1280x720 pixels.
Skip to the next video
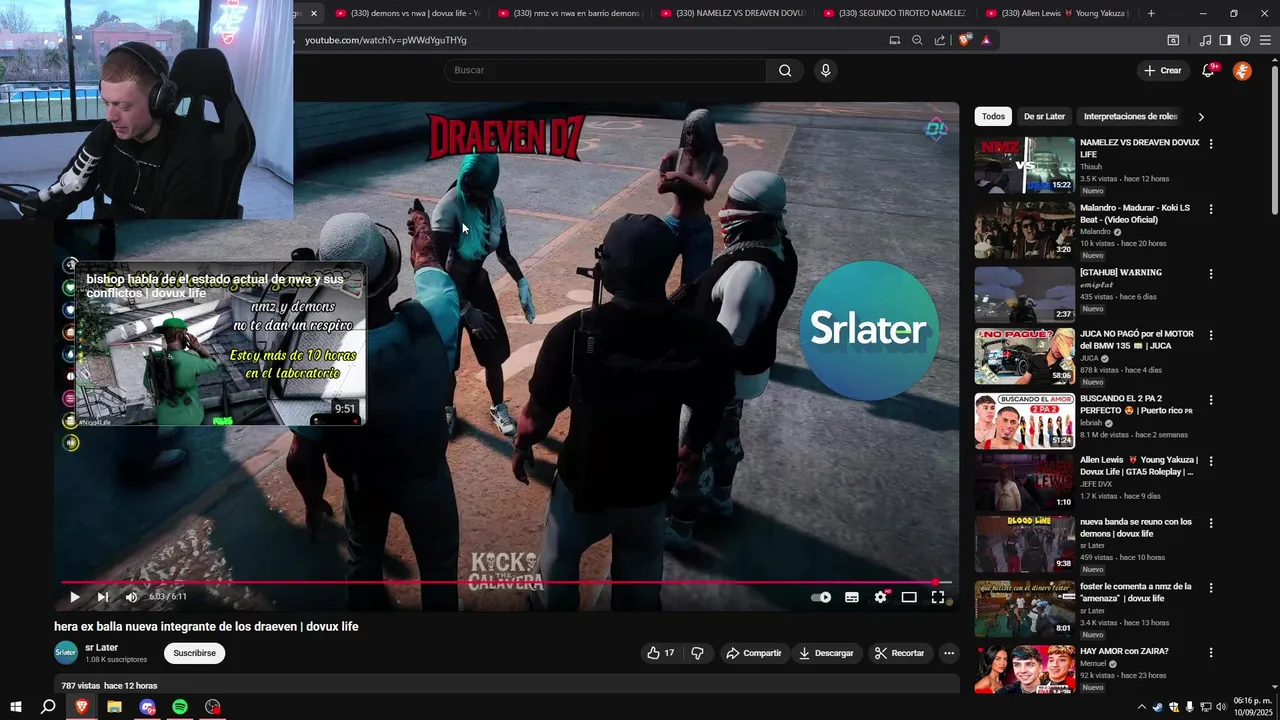[102, 597]
